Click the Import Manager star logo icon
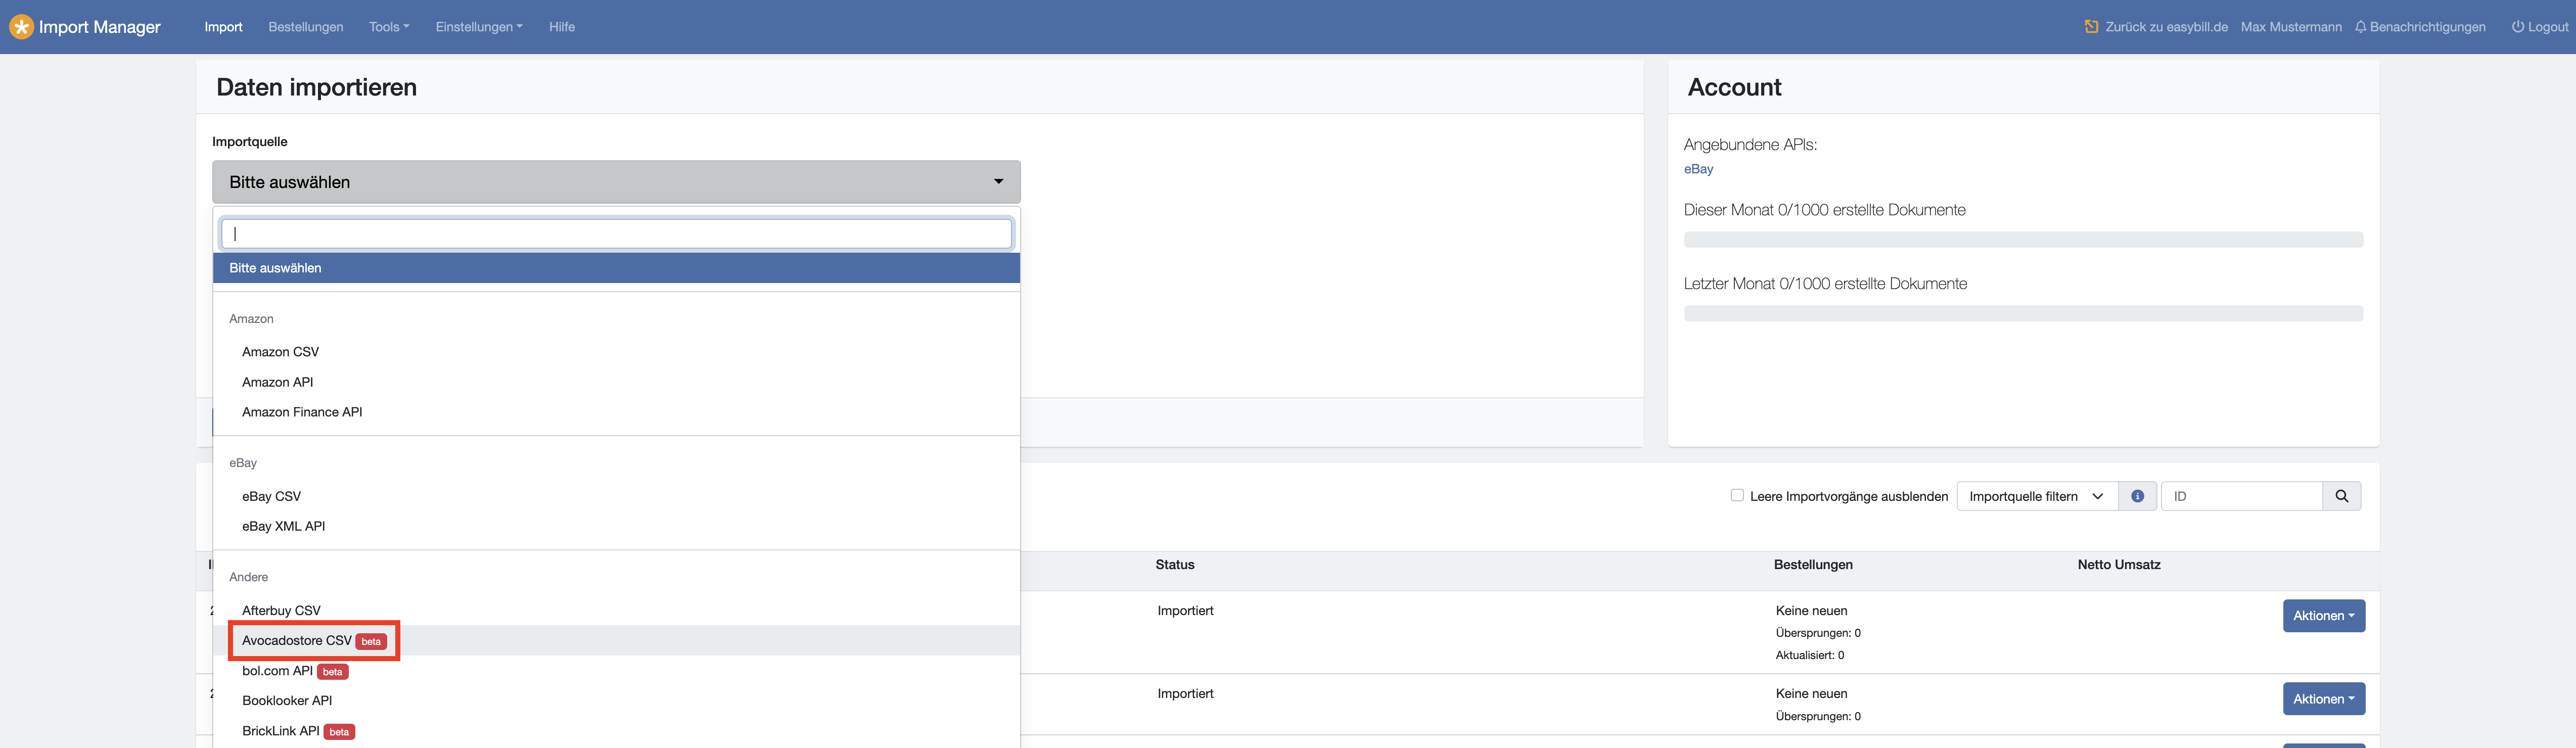Screen dimensions: 2576x748 point(21,27)
